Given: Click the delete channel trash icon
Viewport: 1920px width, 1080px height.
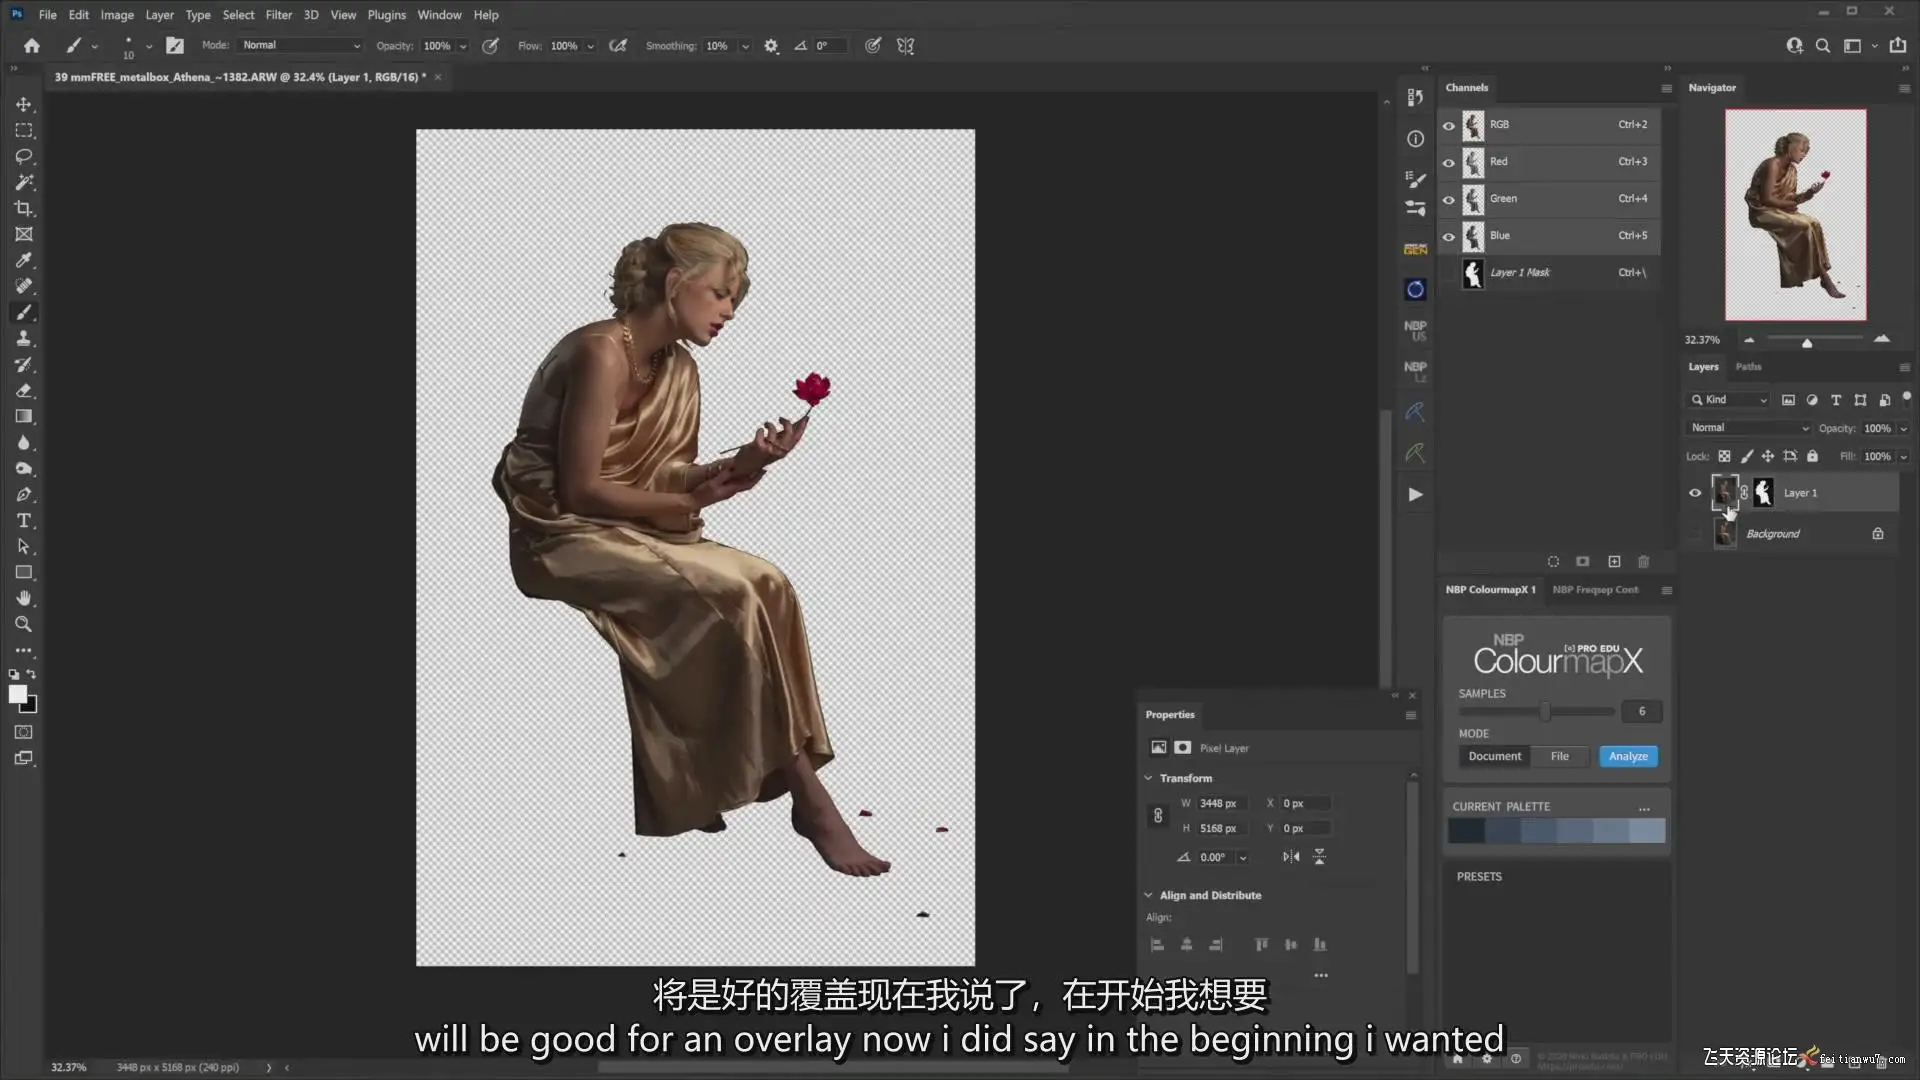Looking at the screenshot, I should pyautogui.click(x=1643, y=562).
